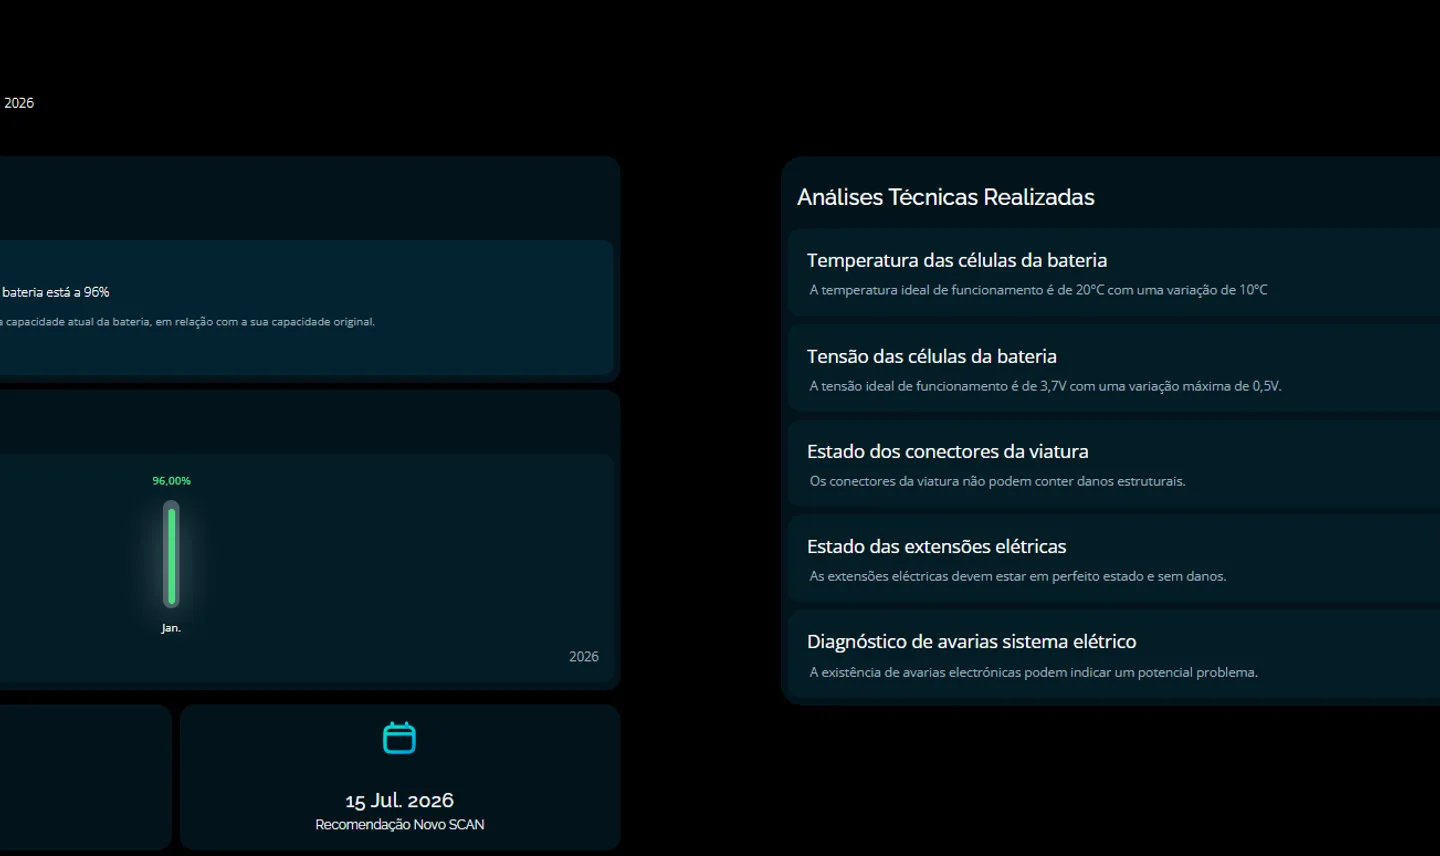Viewport: 1440px width, 856px height.
Task: Click the ideal temperature 20°C description
Action: point(1038,290)
